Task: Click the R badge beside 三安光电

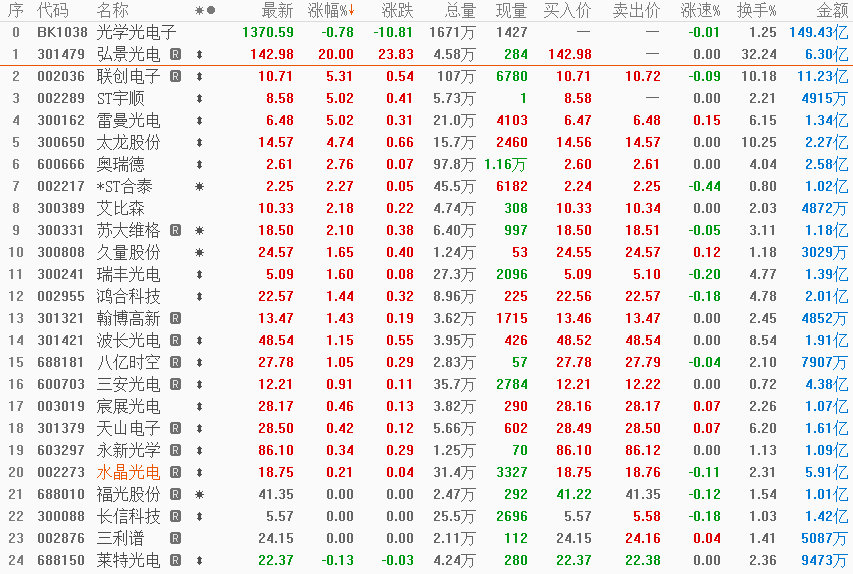Action: click(175, 384)
